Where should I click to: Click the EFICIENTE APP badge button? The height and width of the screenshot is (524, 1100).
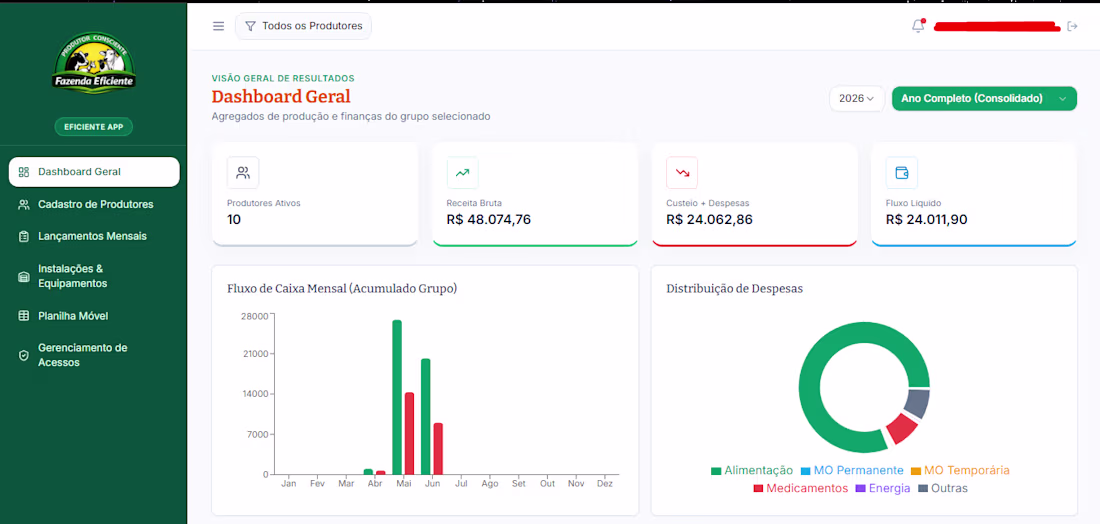(x=94, y=127)
